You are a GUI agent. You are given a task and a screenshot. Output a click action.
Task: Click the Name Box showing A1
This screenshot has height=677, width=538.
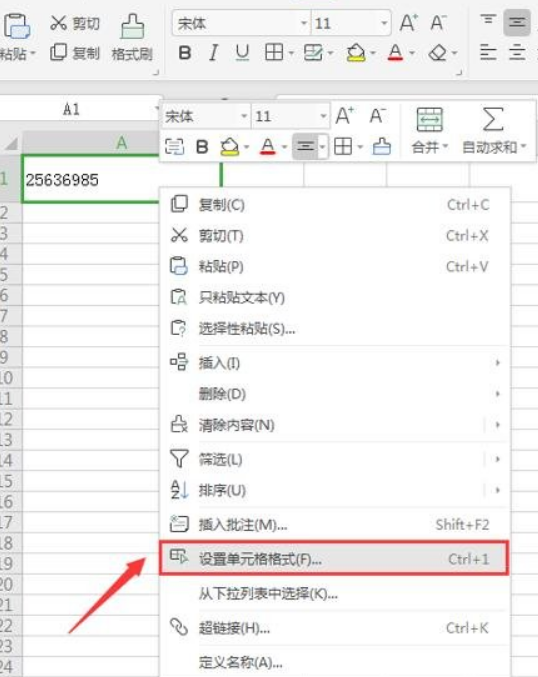click(72, 109)
